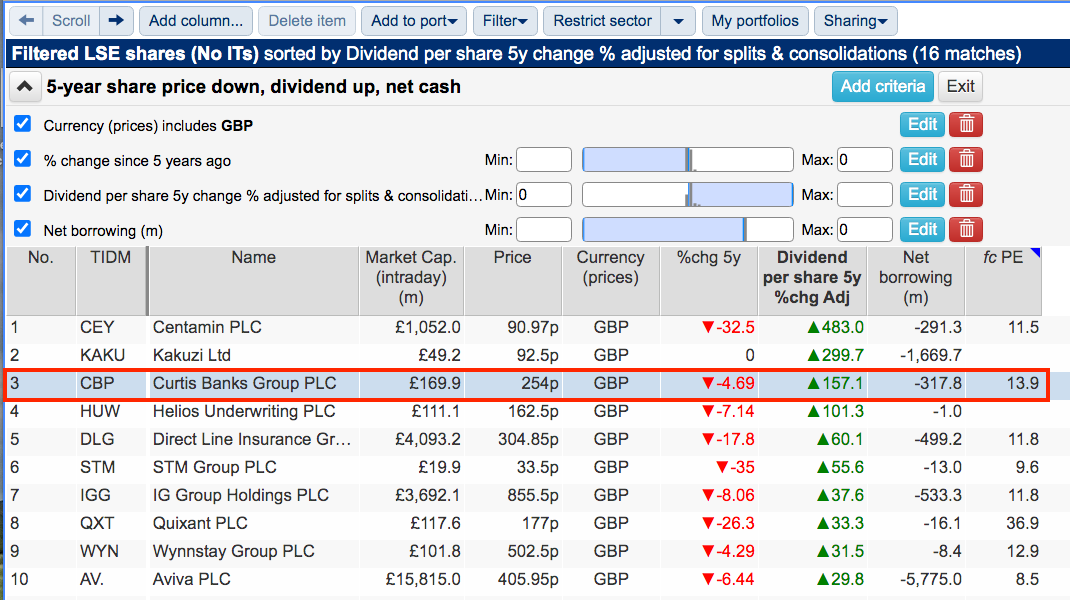Open the Restrict sector dropdown arrow
Image resolution: width=1070 pixels, height=600 pixels.
pyautogui.click(x=678, y=21)
